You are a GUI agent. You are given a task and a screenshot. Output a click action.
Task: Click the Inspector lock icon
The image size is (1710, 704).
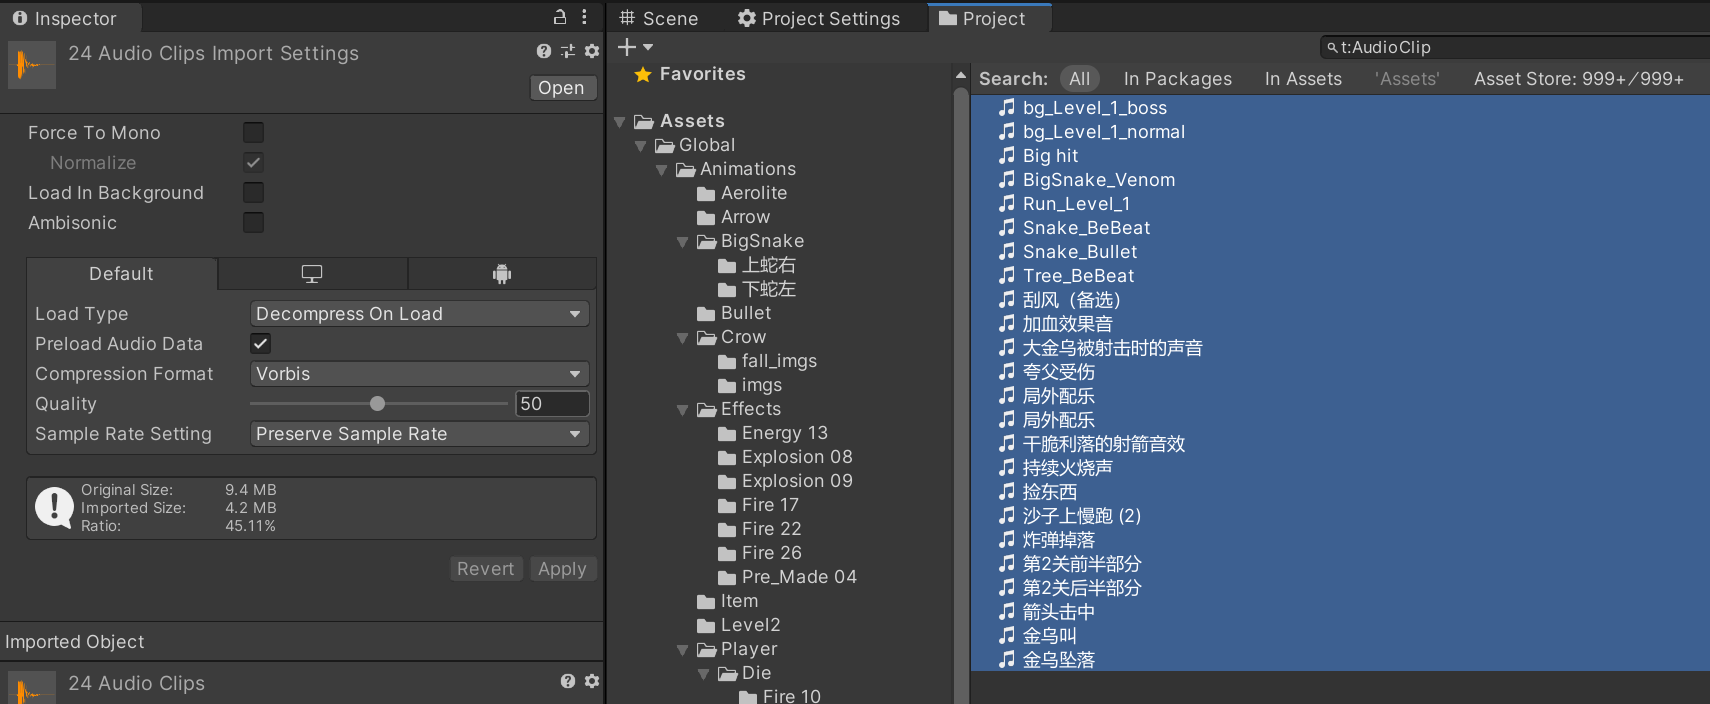click(560, 17)
